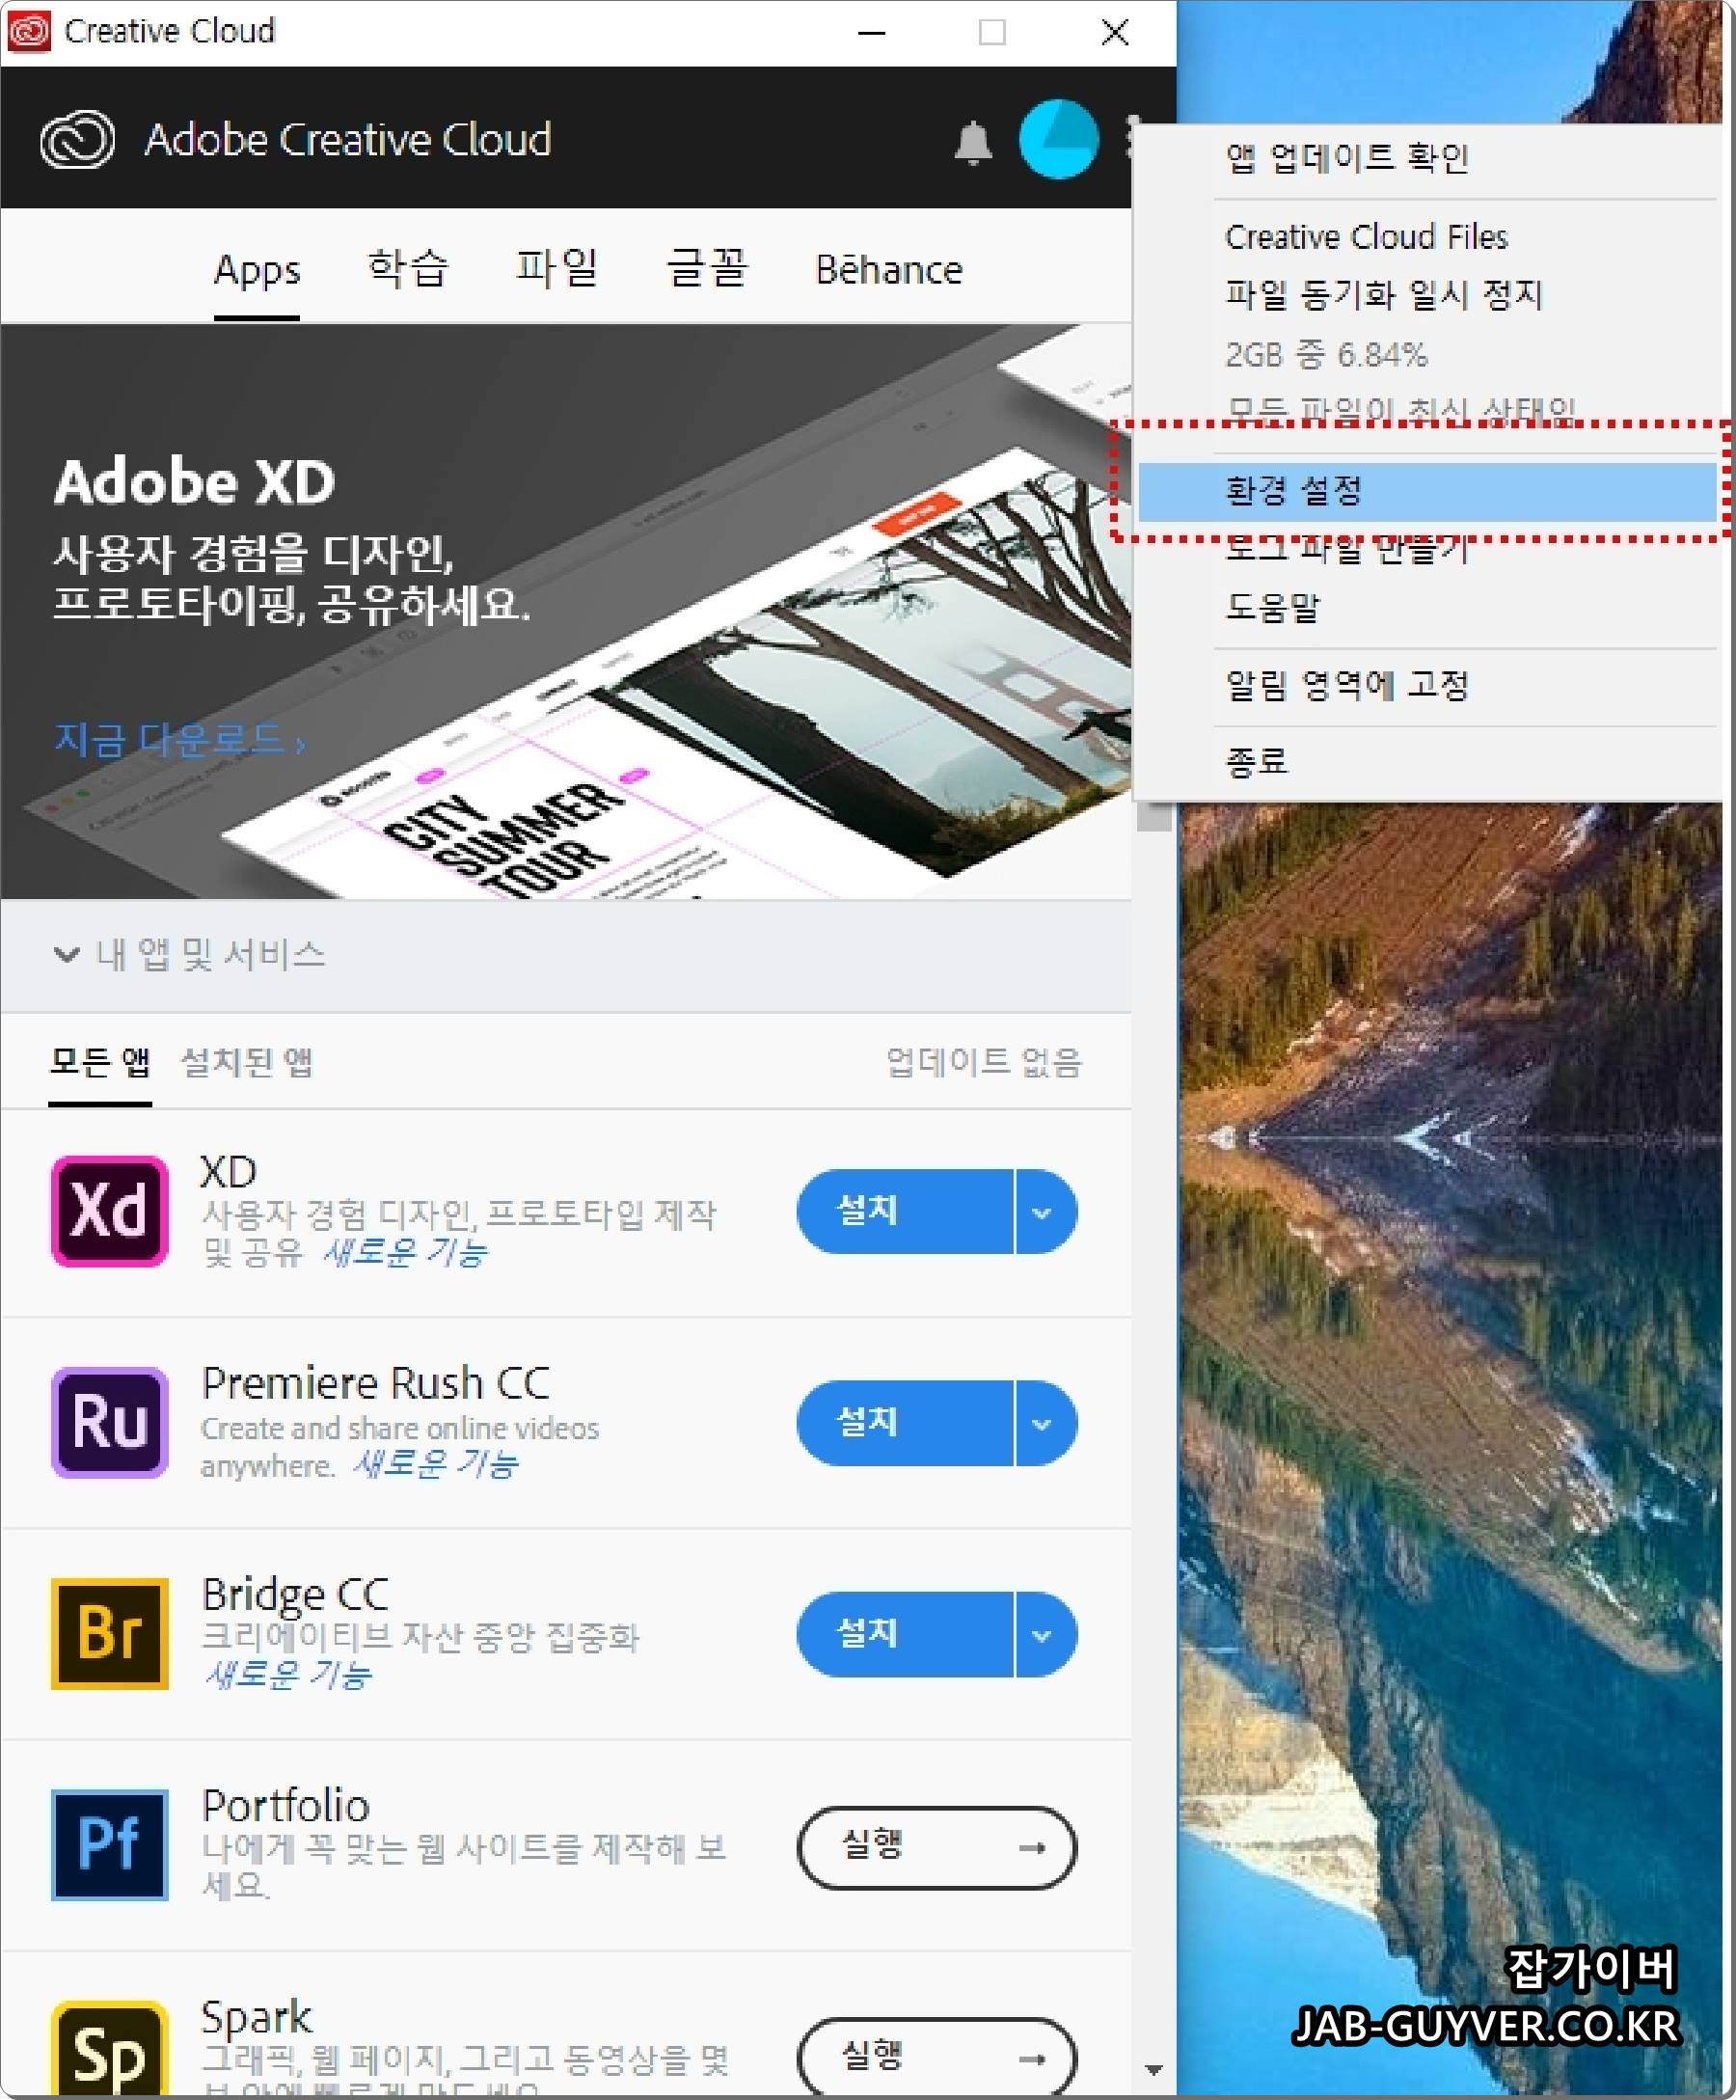Click the Creative Cloud title bar icon
The width and height of the screenshot is (1736, 2100).
coord(29,31)
